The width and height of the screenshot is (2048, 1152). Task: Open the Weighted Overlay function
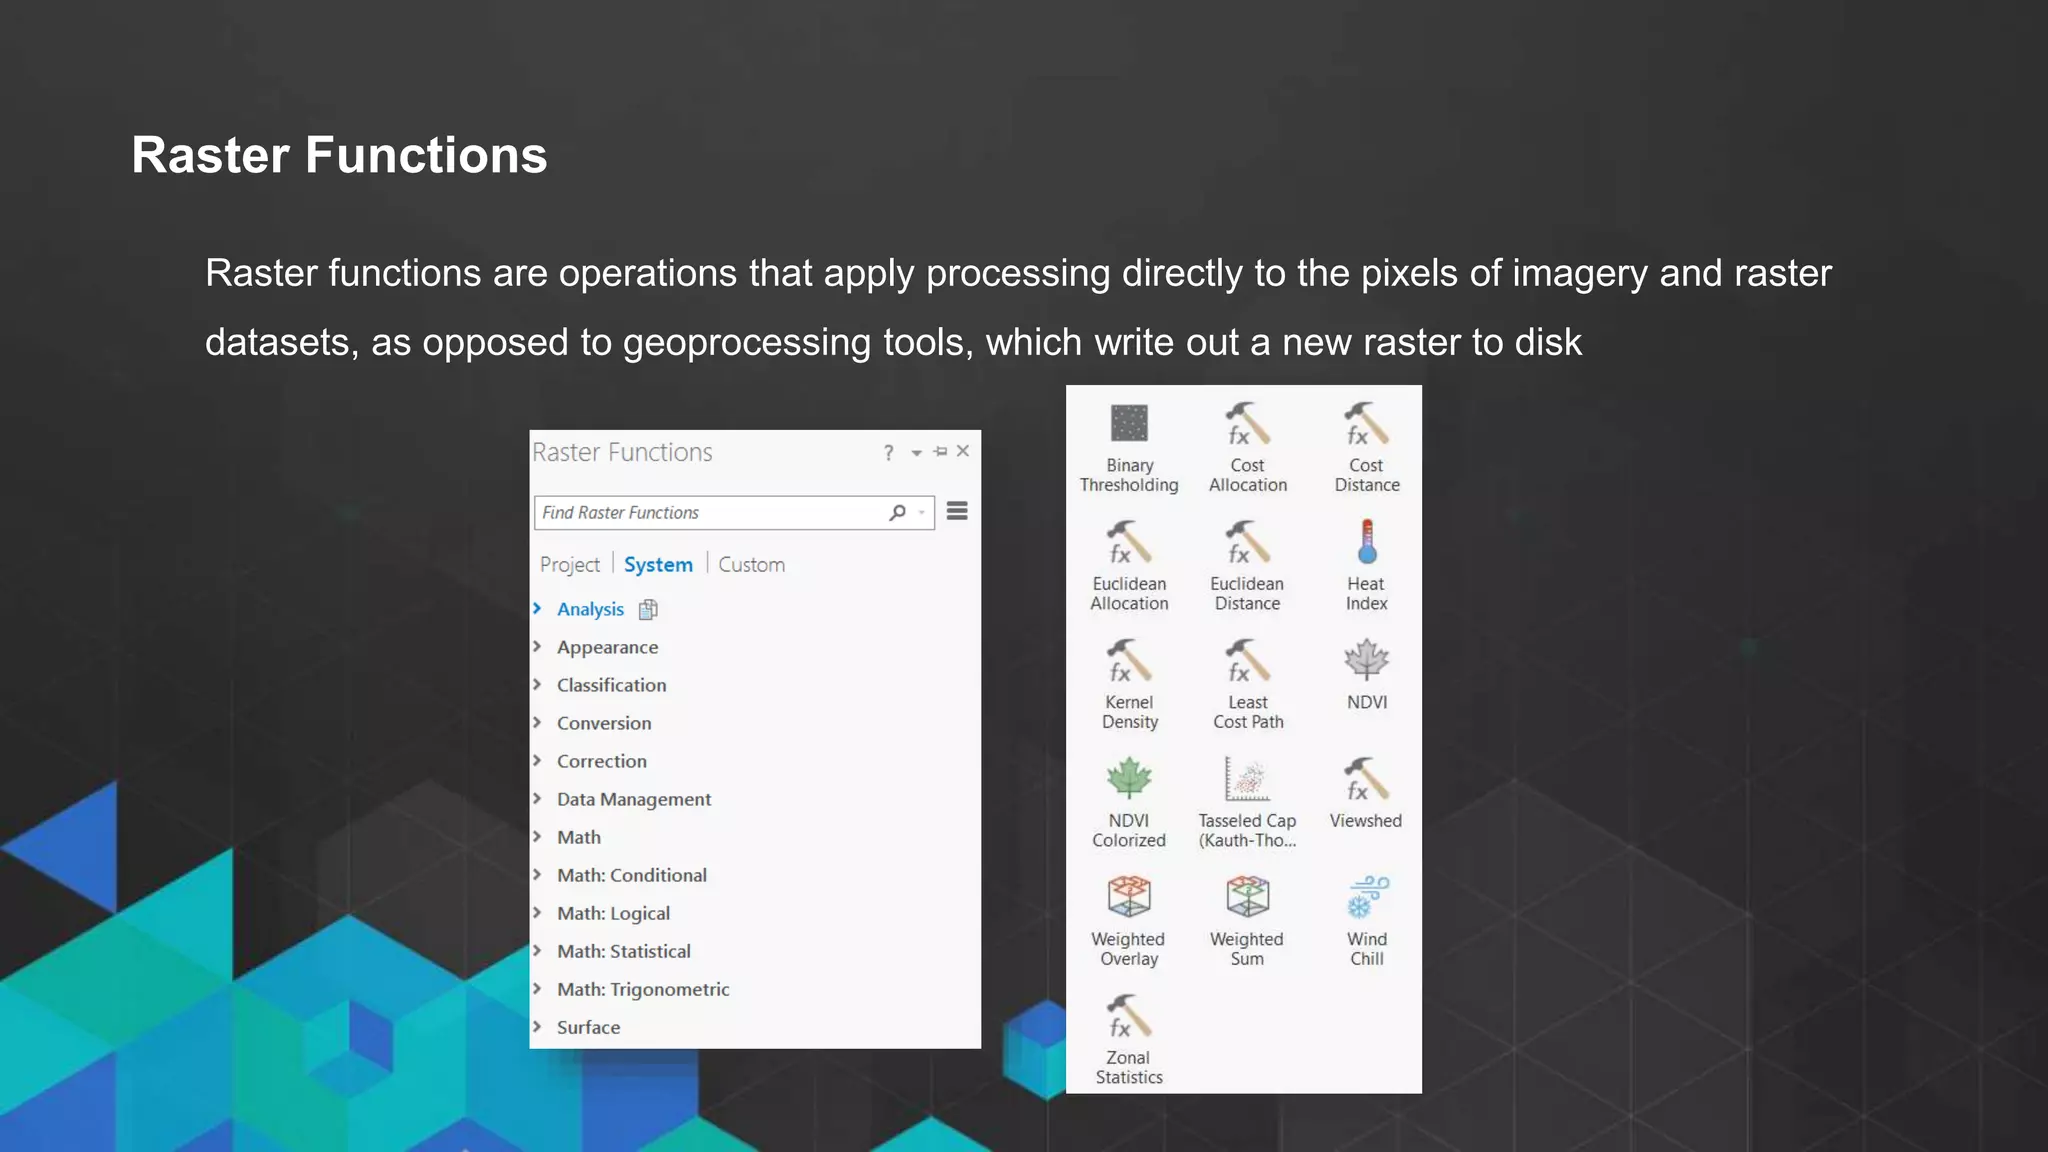1129,922
